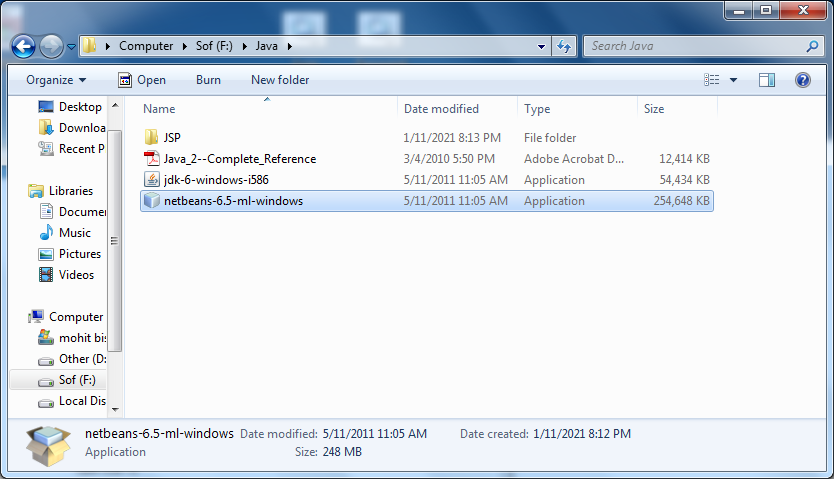Image resolution: width=834 pixels, height=479 pixels.
Task: Click the netbeans package icon in details pane
Action: tap(48, 446)
